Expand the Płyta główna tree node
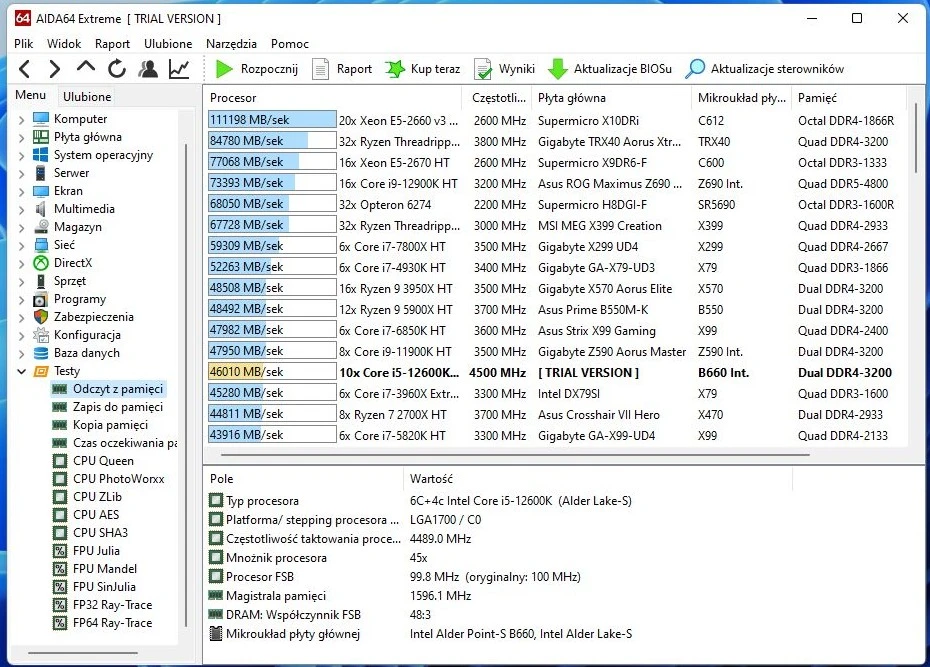 pos(22,137)
